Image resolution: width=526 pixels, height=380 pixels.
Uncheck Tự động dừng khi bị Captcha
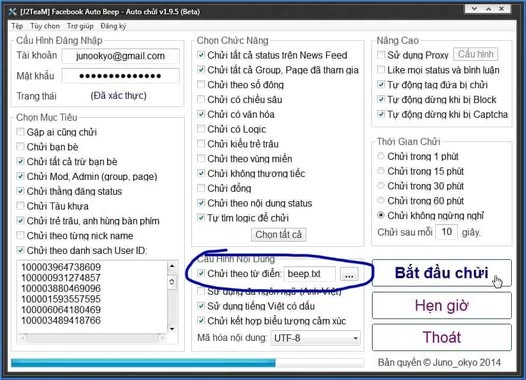point(381,114)
